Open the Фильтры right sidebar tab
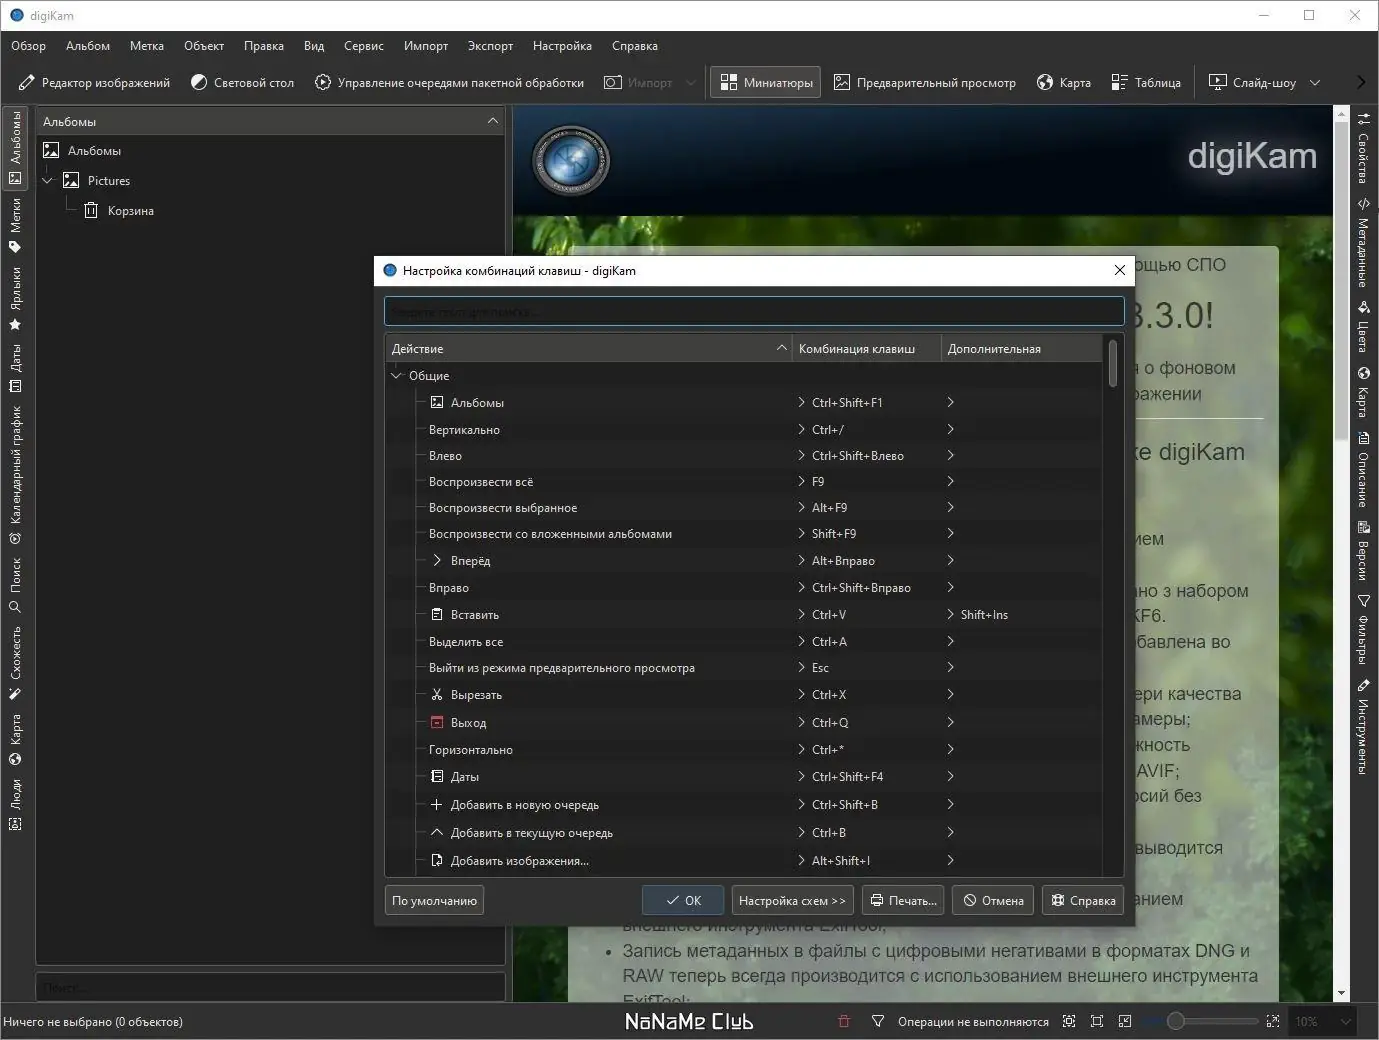Screen dimensions: 1379x1040 pos(1363,630)
